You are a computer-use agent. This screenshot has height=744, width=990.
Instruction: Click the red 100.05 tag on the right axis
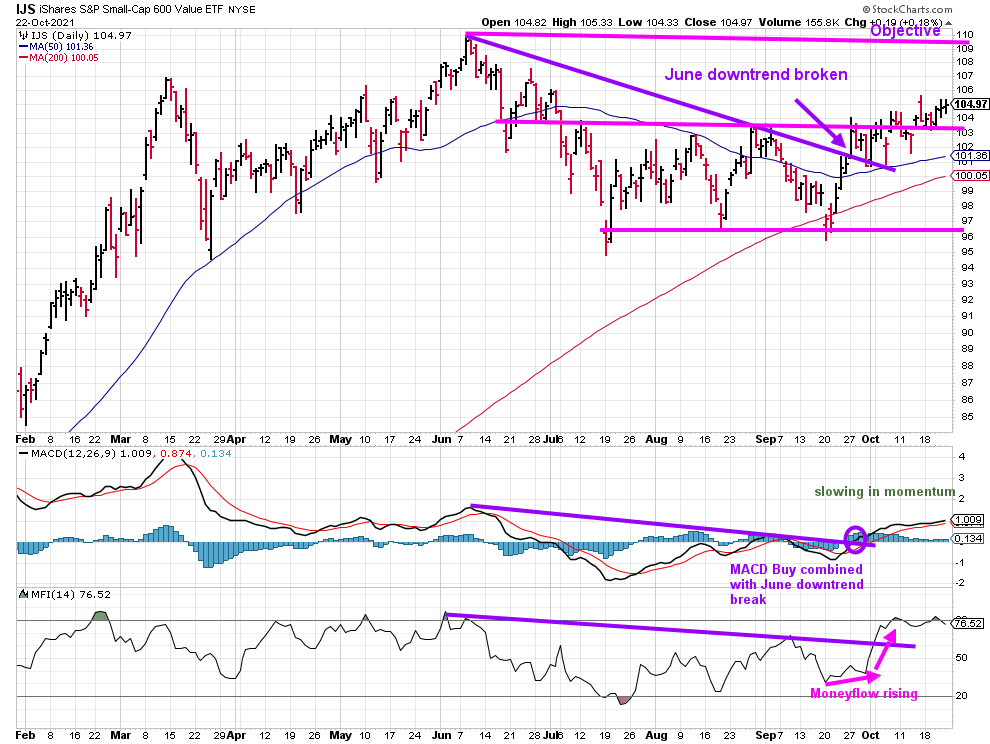[972, 176]
